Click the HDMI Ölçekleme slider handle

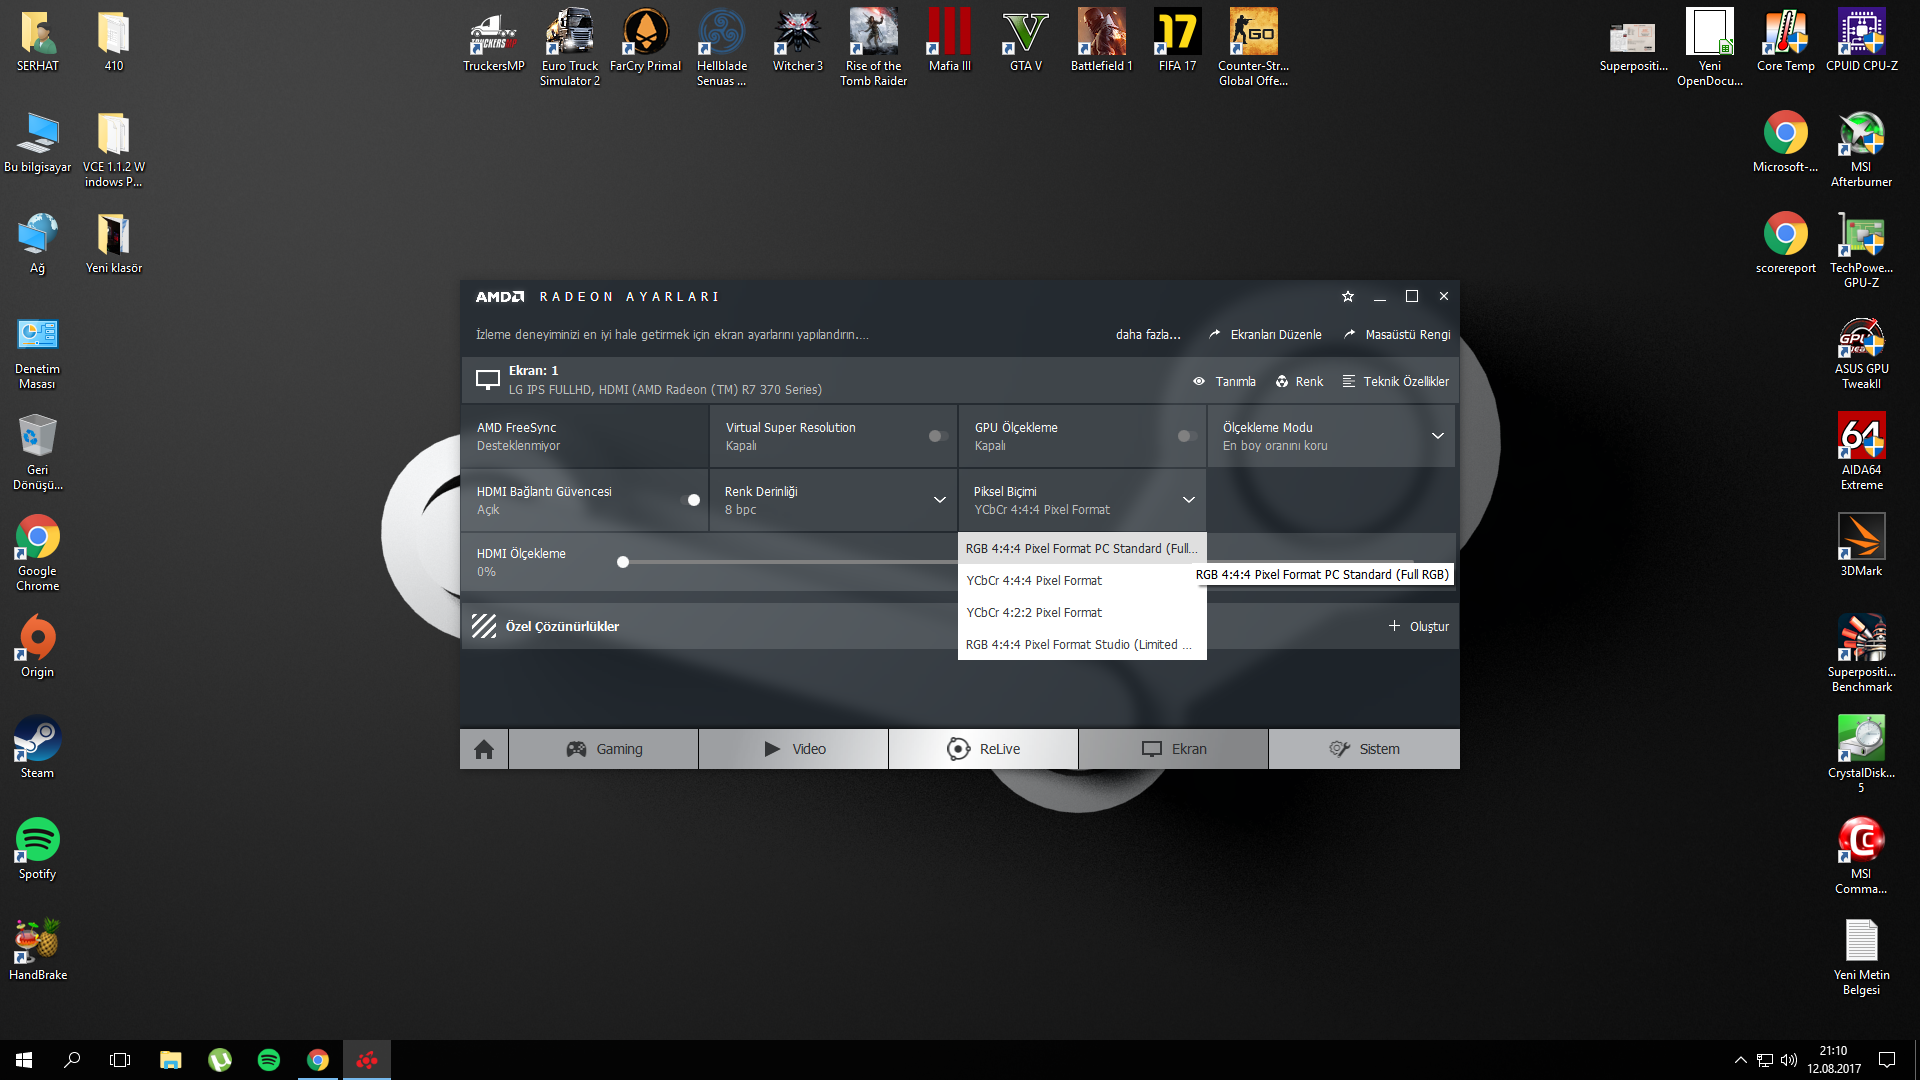[623, 562]
